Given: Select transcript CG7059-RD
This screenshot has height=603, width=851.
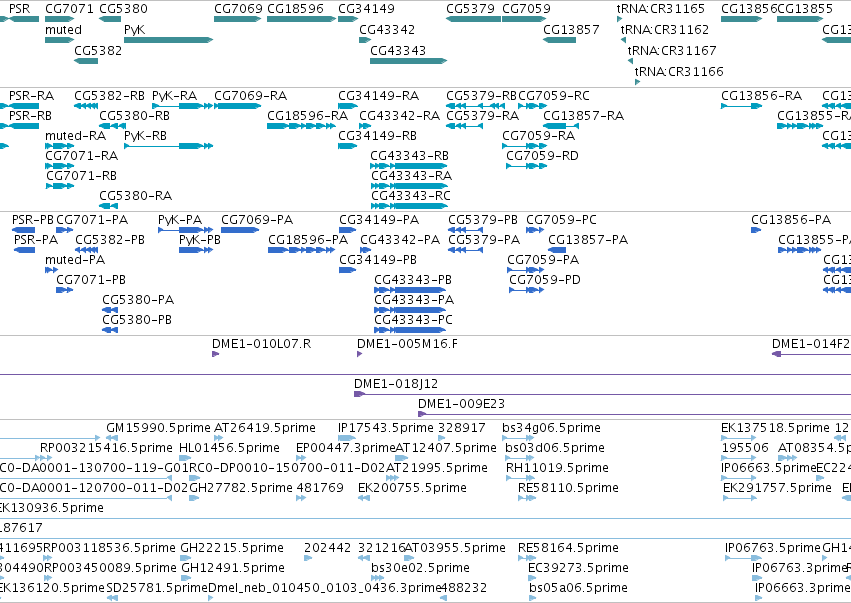Looking at the screenshot, I should (x=526, y=166).
